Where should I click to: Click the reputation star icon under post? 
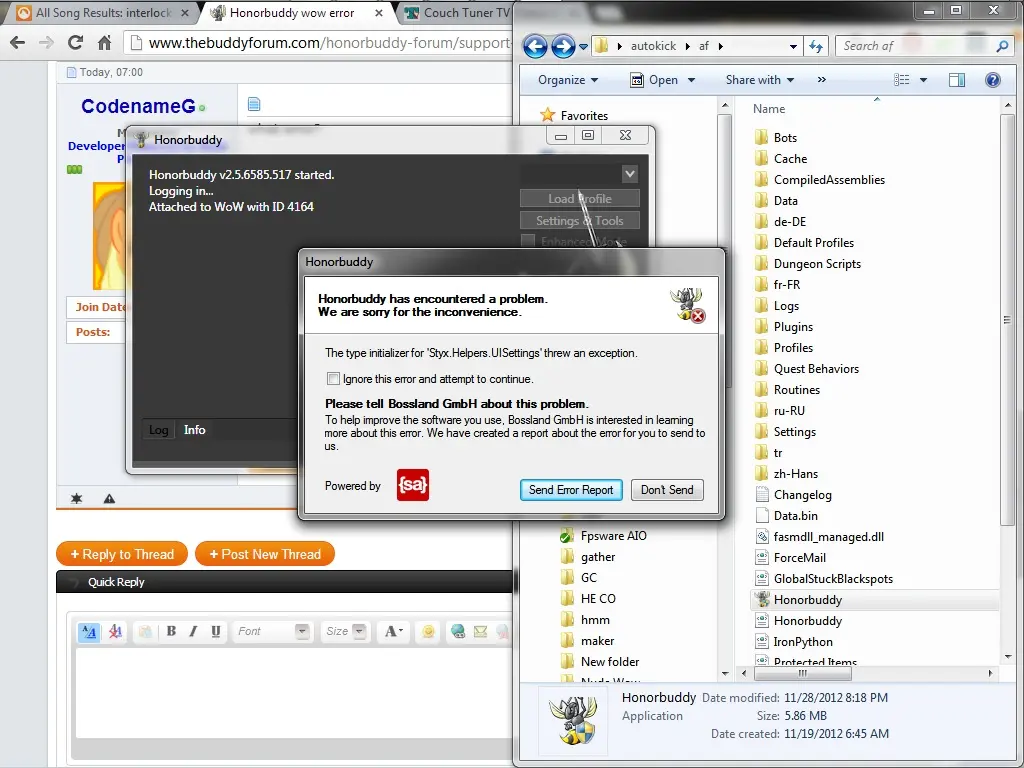(76, 498)
